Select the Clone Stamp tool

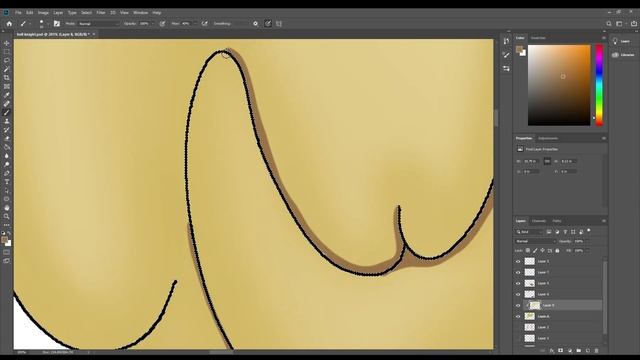[x=7, y=121]
